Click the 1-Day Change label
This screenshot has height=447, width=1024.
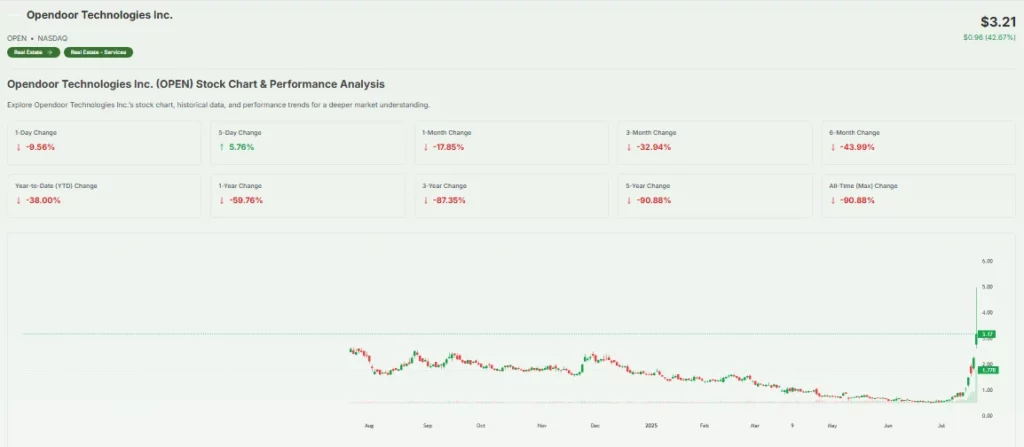tap(35, 133)
